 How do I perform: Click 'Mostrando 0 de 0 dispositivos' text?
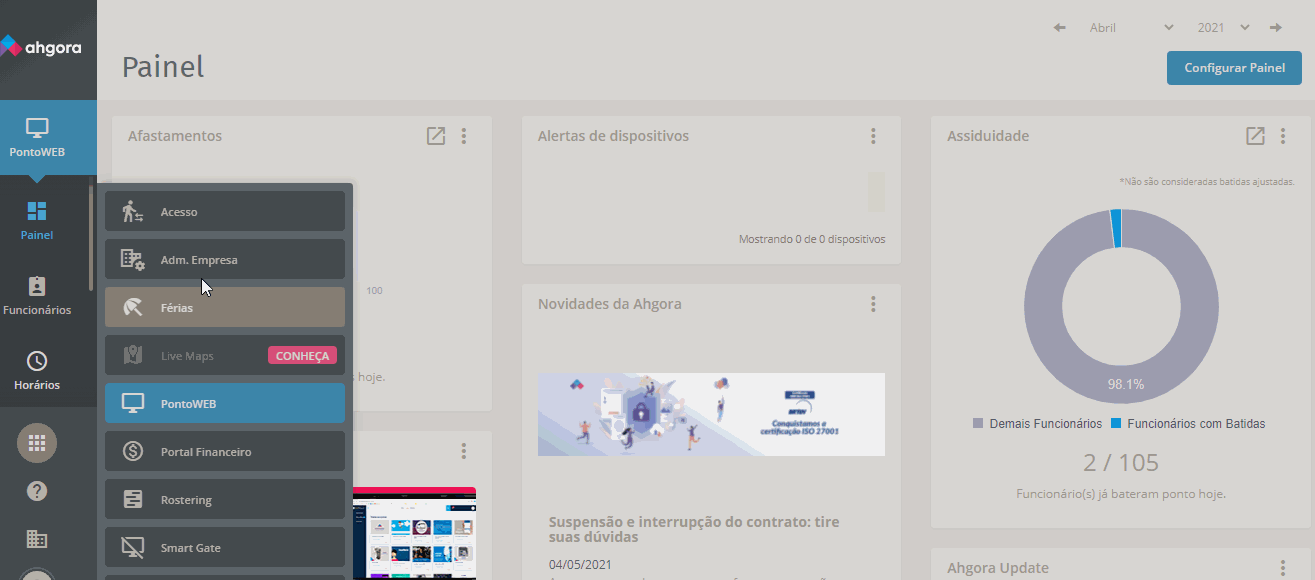pyautogui.click(x=812, y=240)
